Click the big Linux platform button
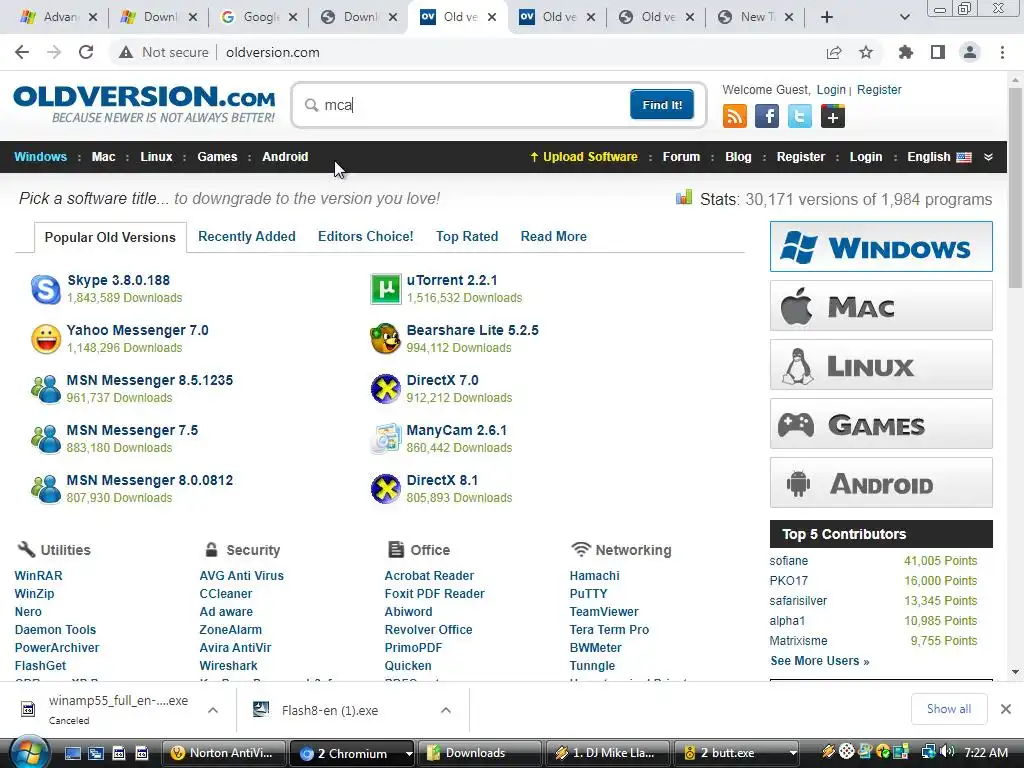1024x768 pixels. click(x=881, y=364)
